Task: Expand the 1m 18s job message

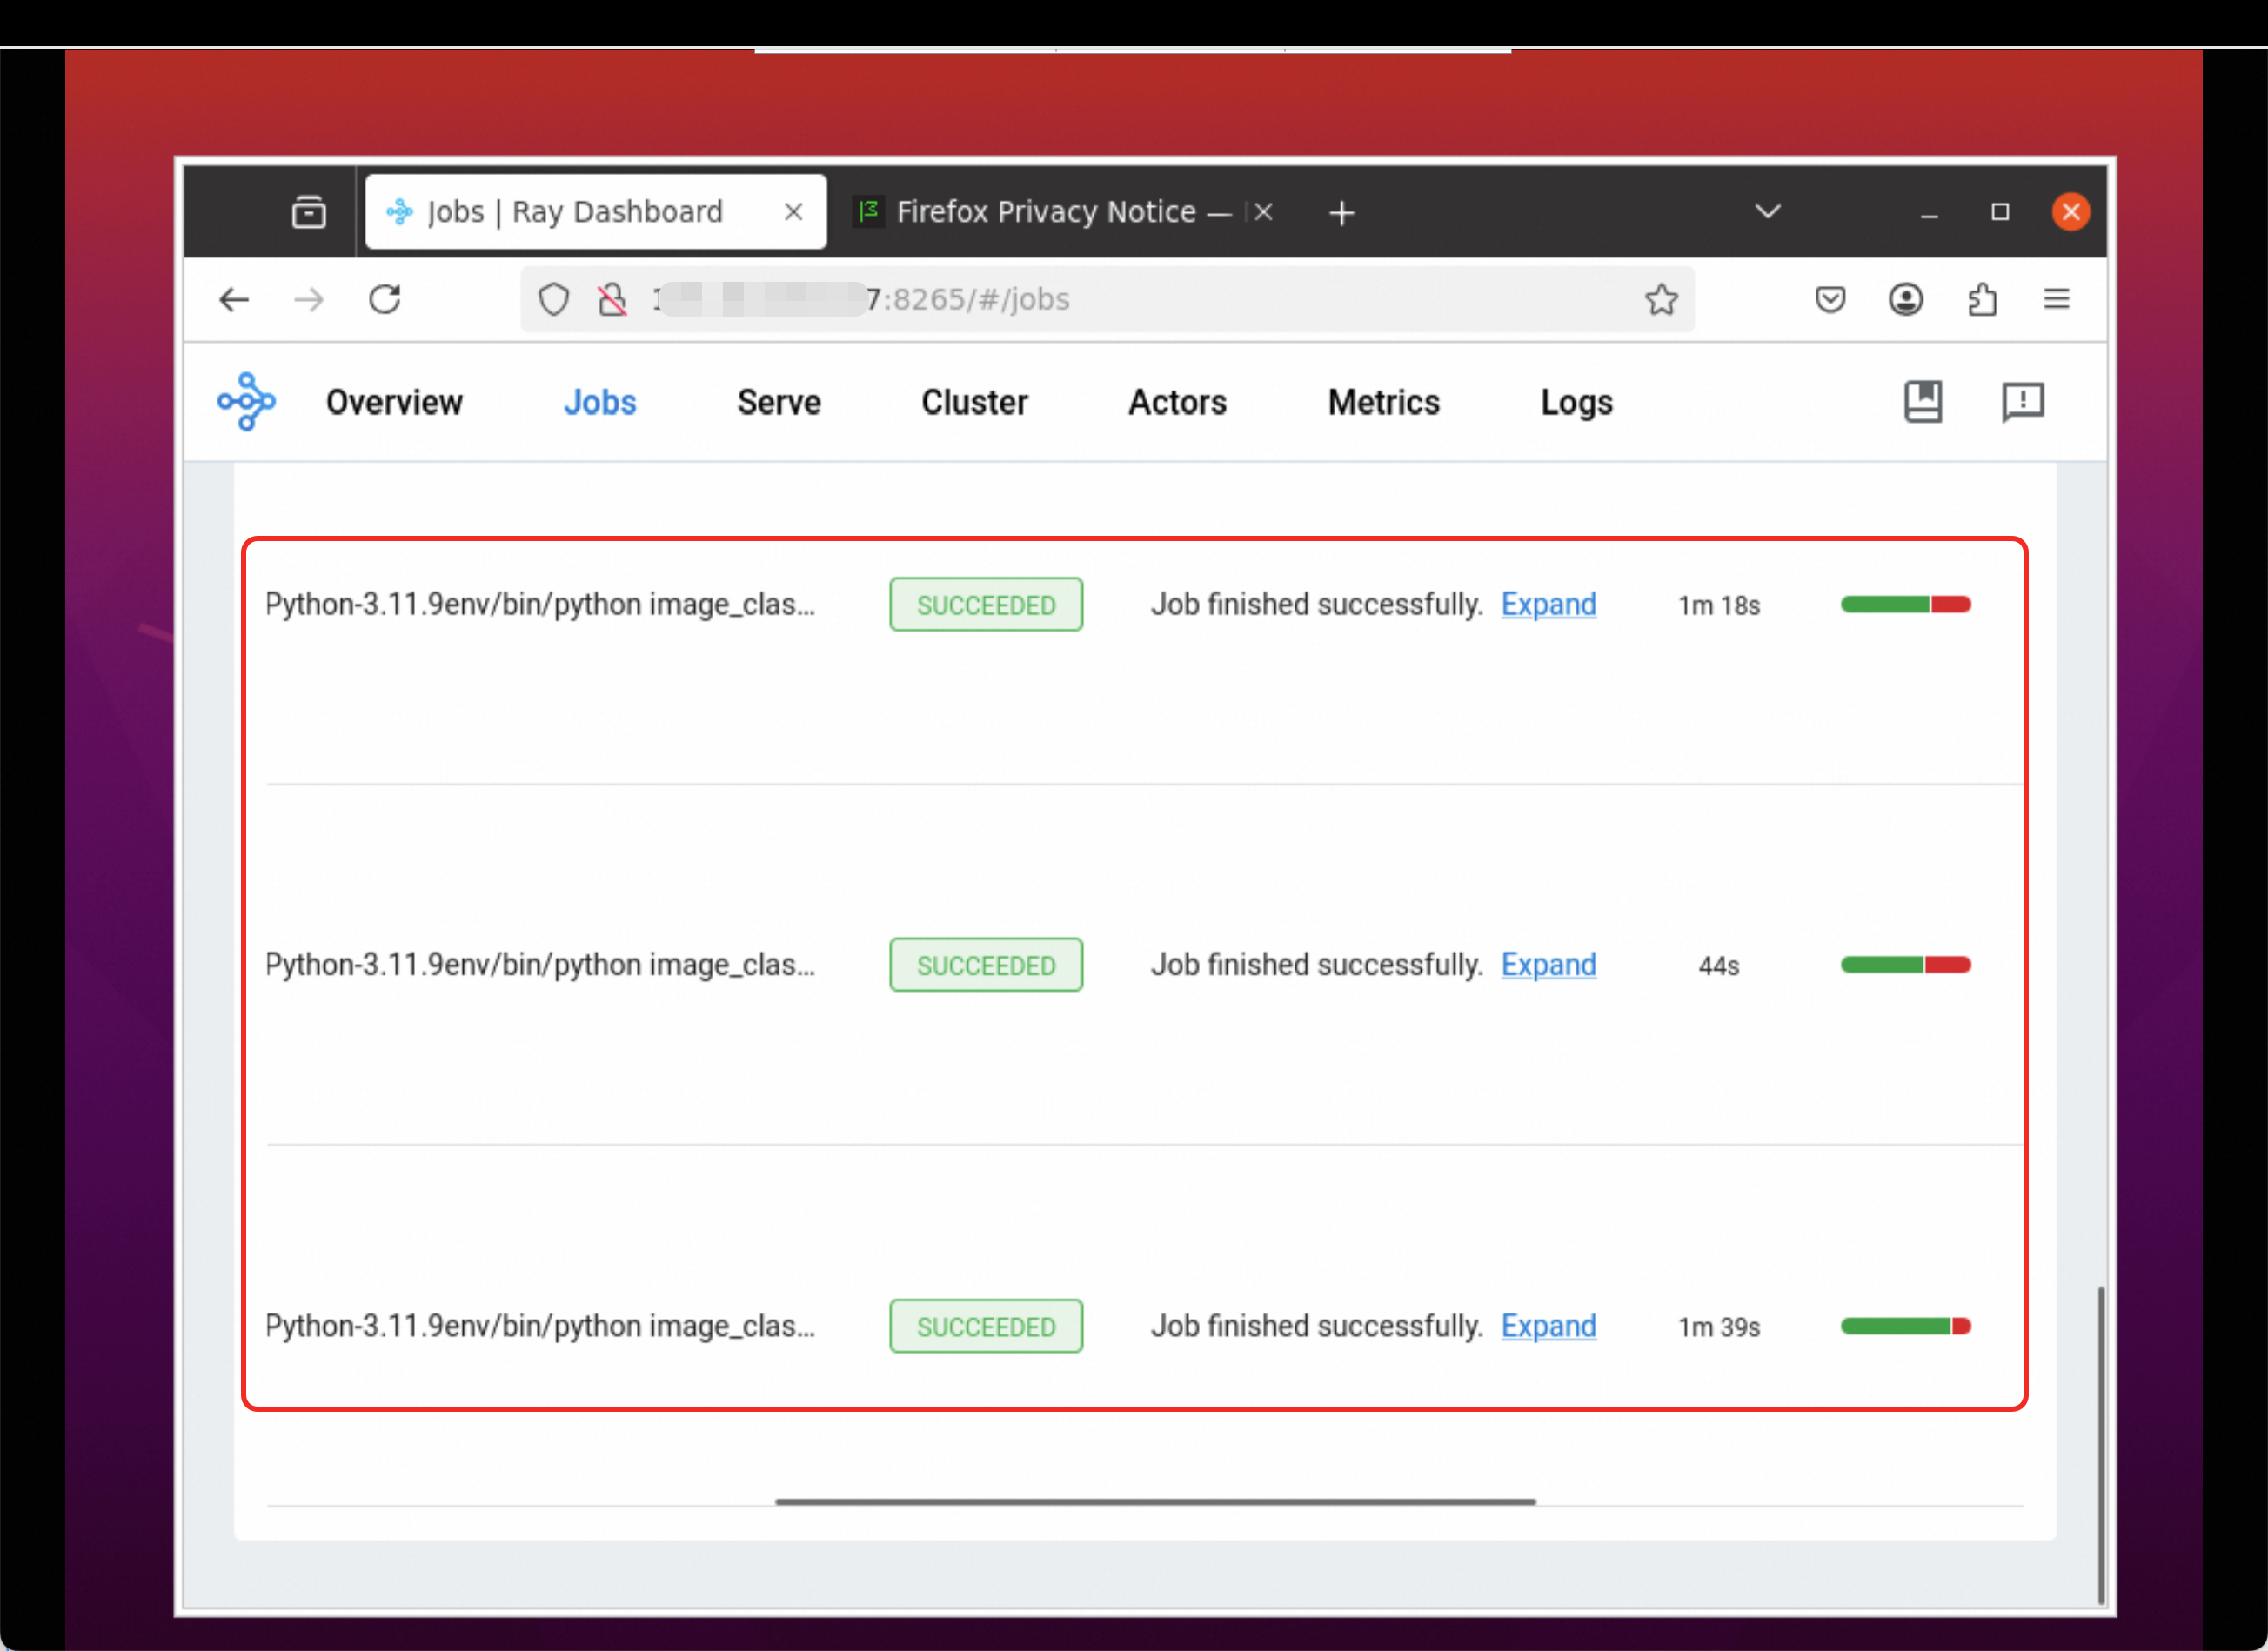Action: point(1548,604)
